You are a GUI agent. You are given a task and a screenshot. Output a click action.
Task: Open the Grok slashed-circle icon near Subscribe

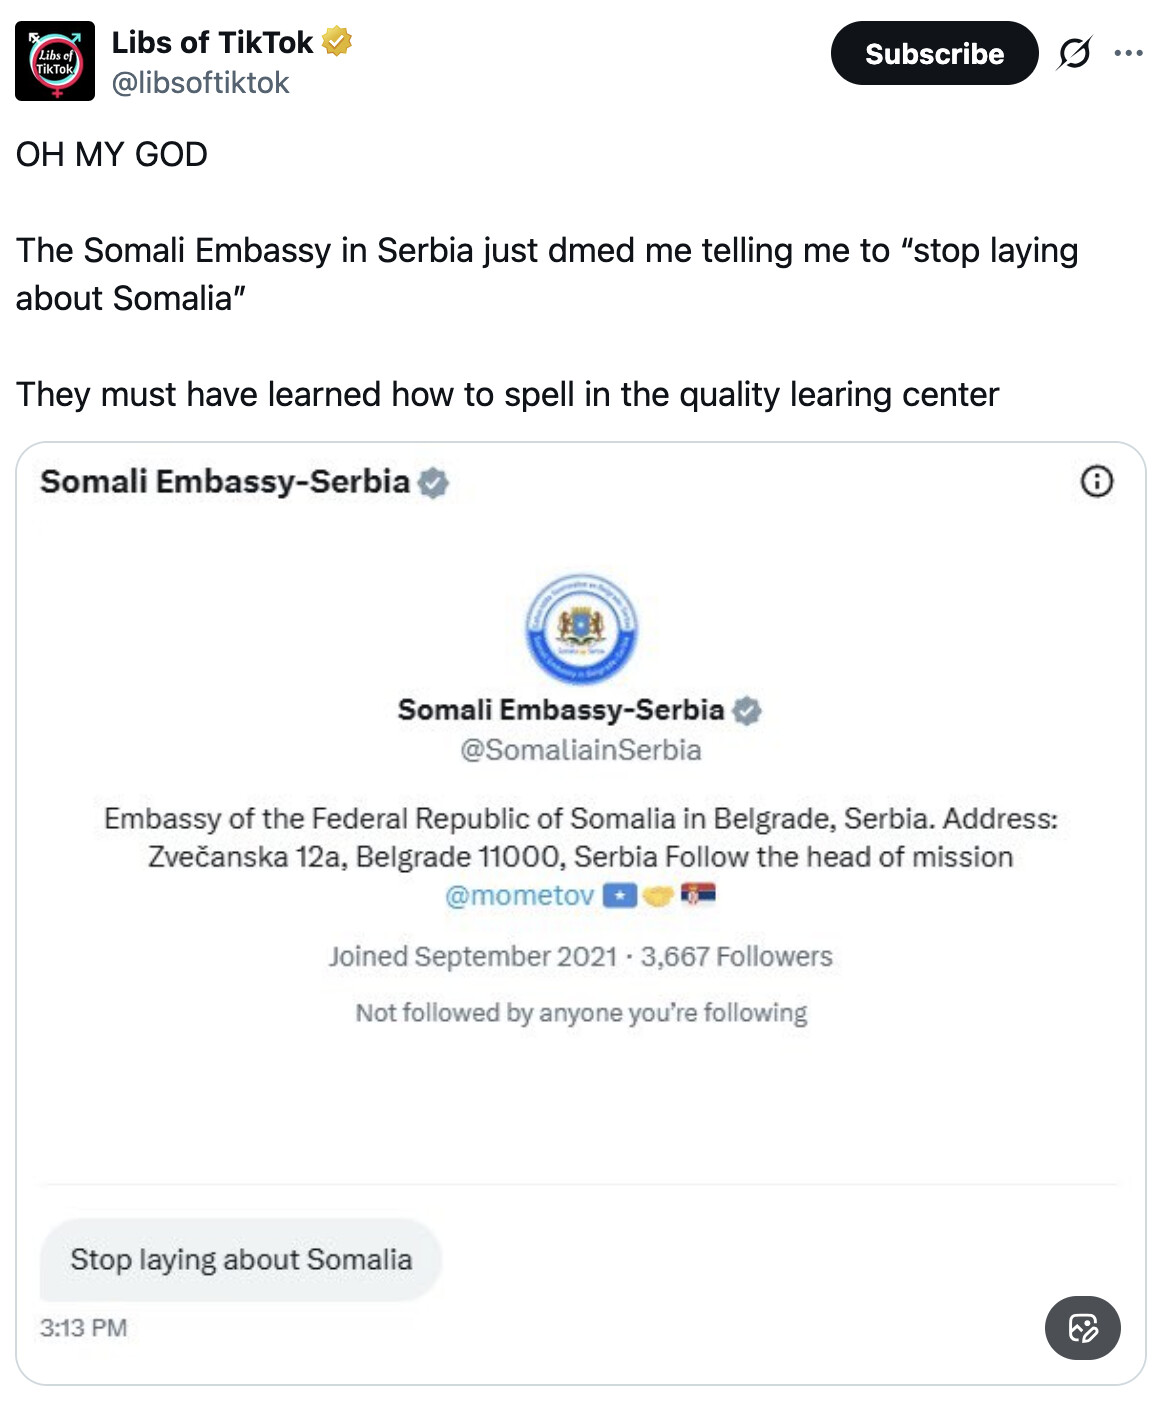[x=1074, y=53]
